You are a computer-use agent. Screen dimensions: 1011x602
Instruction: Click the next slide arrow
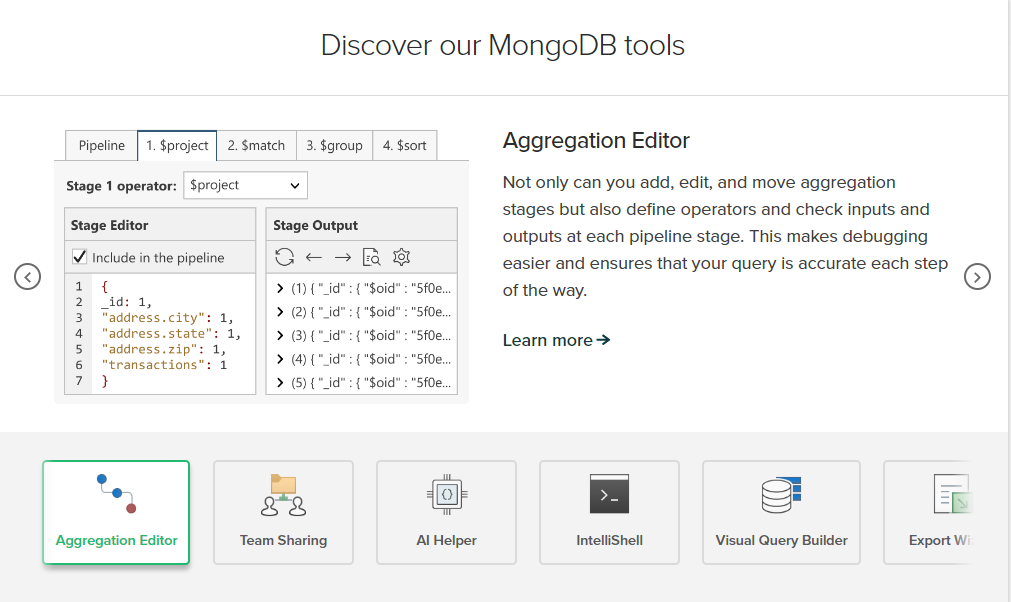[977, 277]
